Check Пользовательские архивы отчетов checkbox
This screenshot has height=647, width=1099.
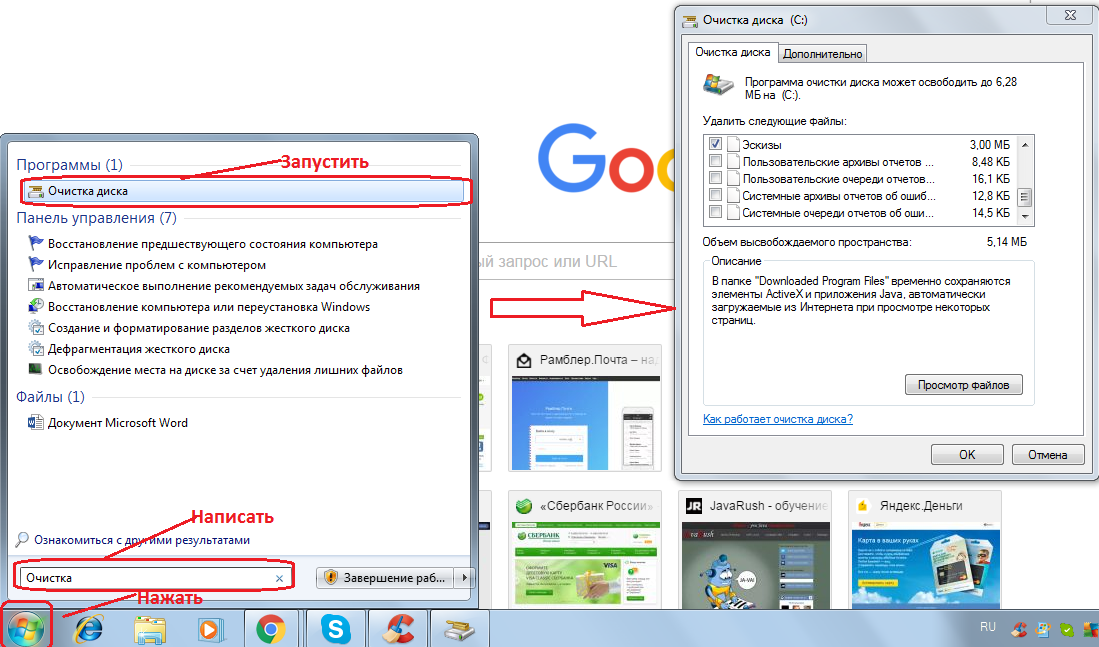[715, 162]
